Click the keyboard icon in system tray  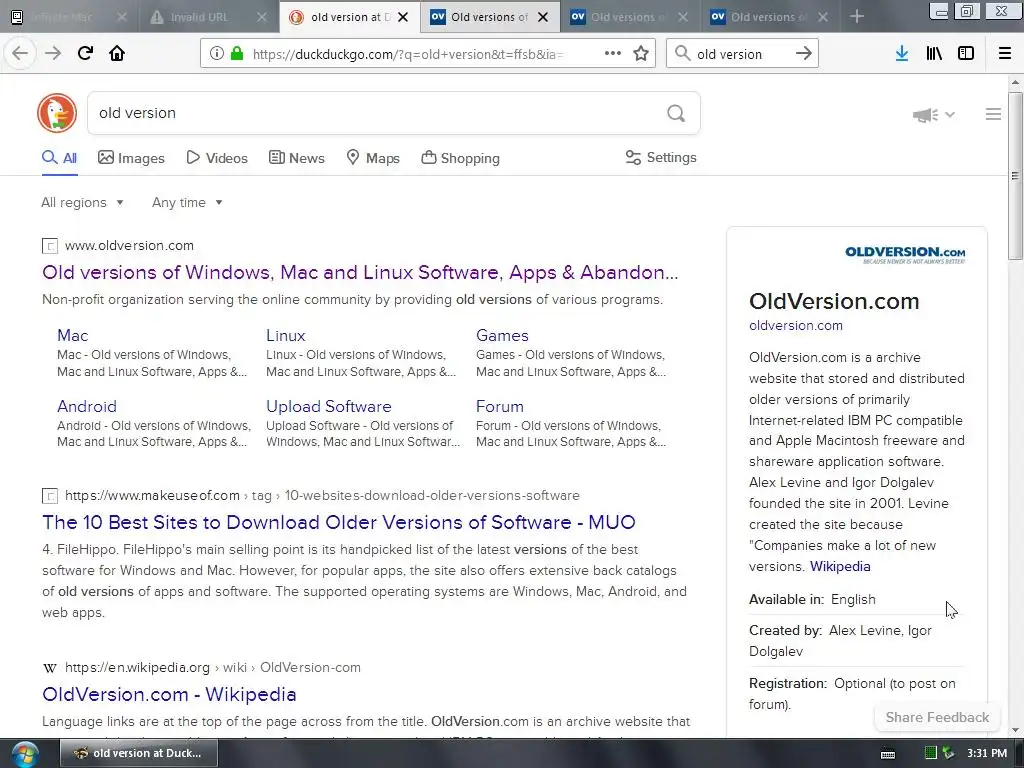tap(888, 754)
